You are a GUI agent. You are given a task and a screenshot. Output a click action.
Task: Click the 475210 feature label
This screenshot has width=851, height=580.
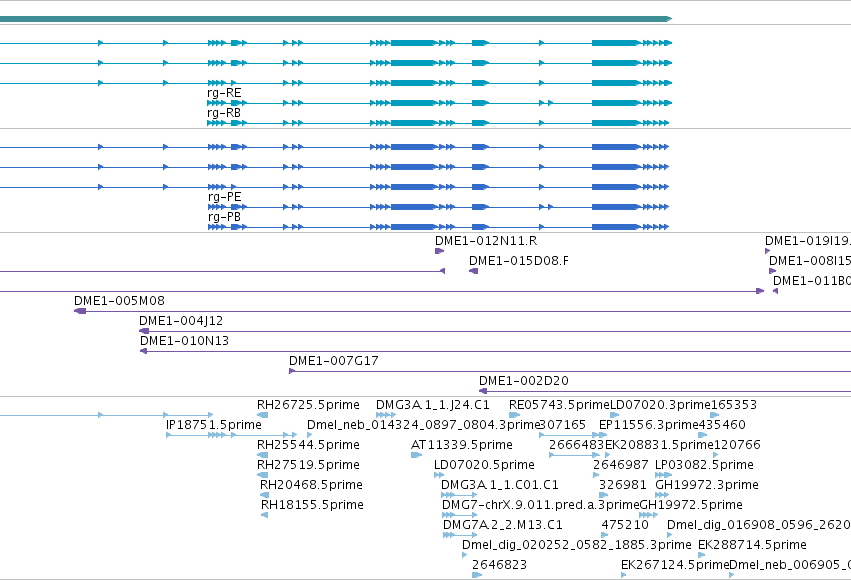click(625, 525)
